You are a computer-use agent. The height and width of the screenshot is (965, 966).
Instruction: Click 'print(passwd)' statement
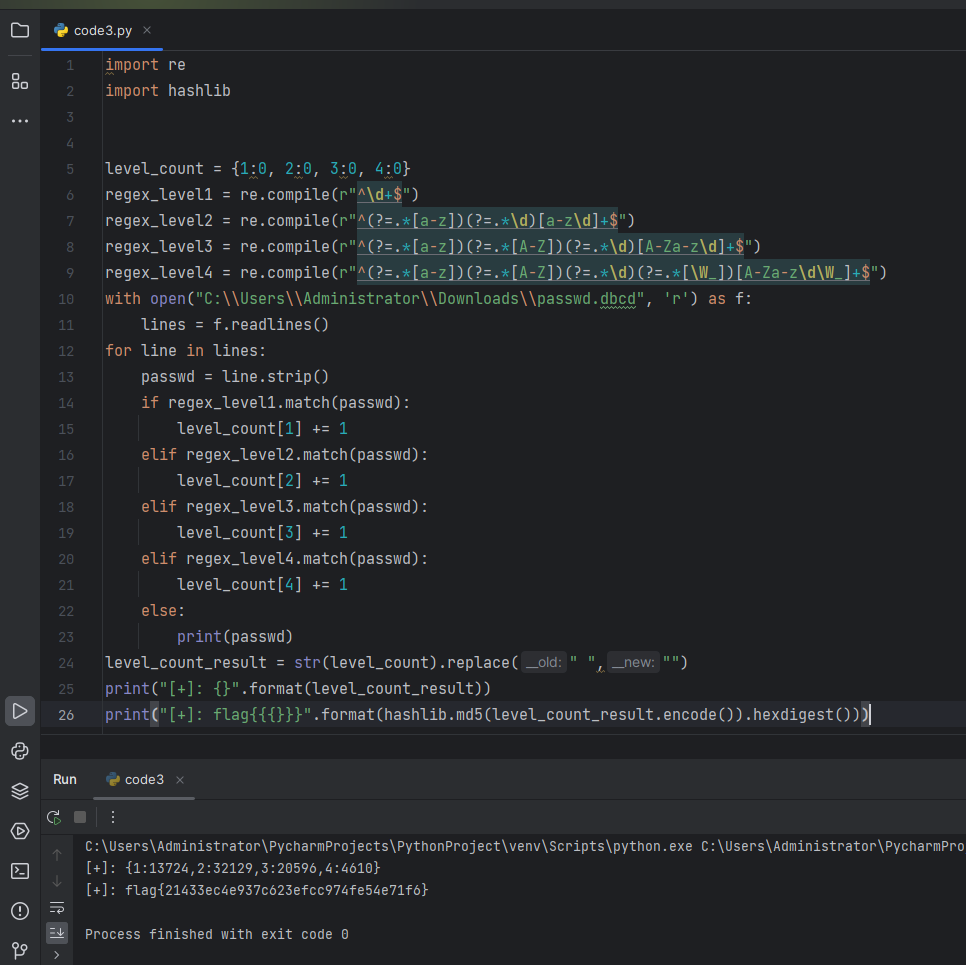click(235, 637)
